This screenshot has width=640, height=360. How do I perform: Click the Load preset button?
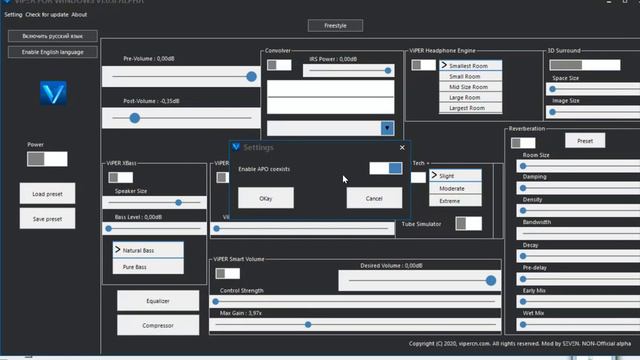click(47, 193)
